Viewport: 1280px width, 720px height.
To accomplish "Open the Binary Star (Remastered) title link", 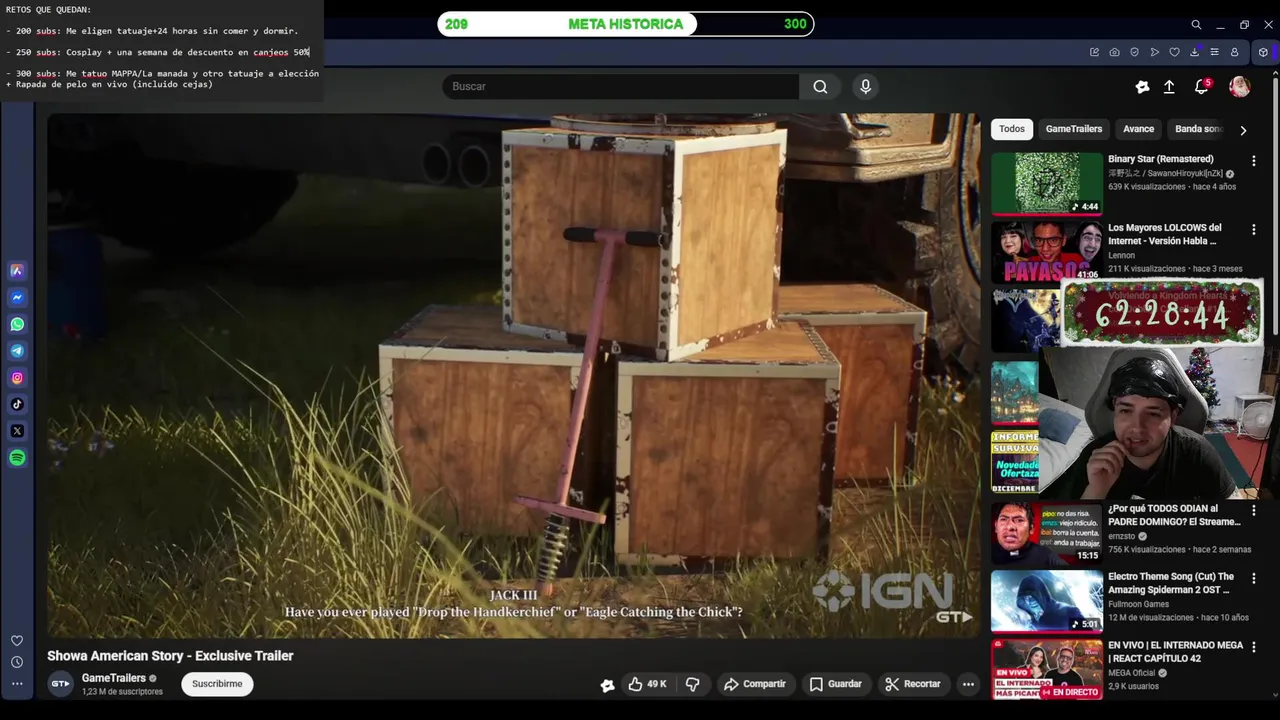I will coord(1160,159).
